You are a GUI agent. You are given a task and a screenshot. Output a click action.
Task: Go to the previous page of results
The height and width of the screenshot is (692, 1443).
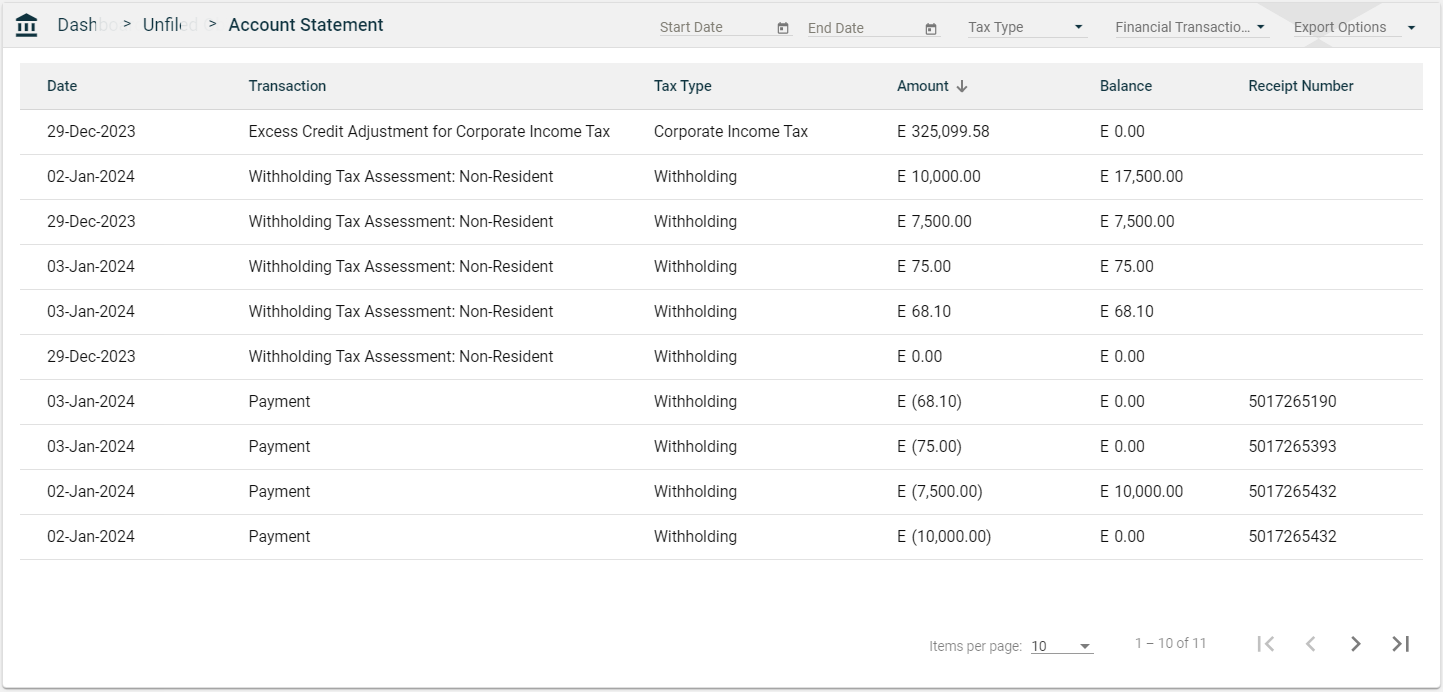coord(1311,644)
